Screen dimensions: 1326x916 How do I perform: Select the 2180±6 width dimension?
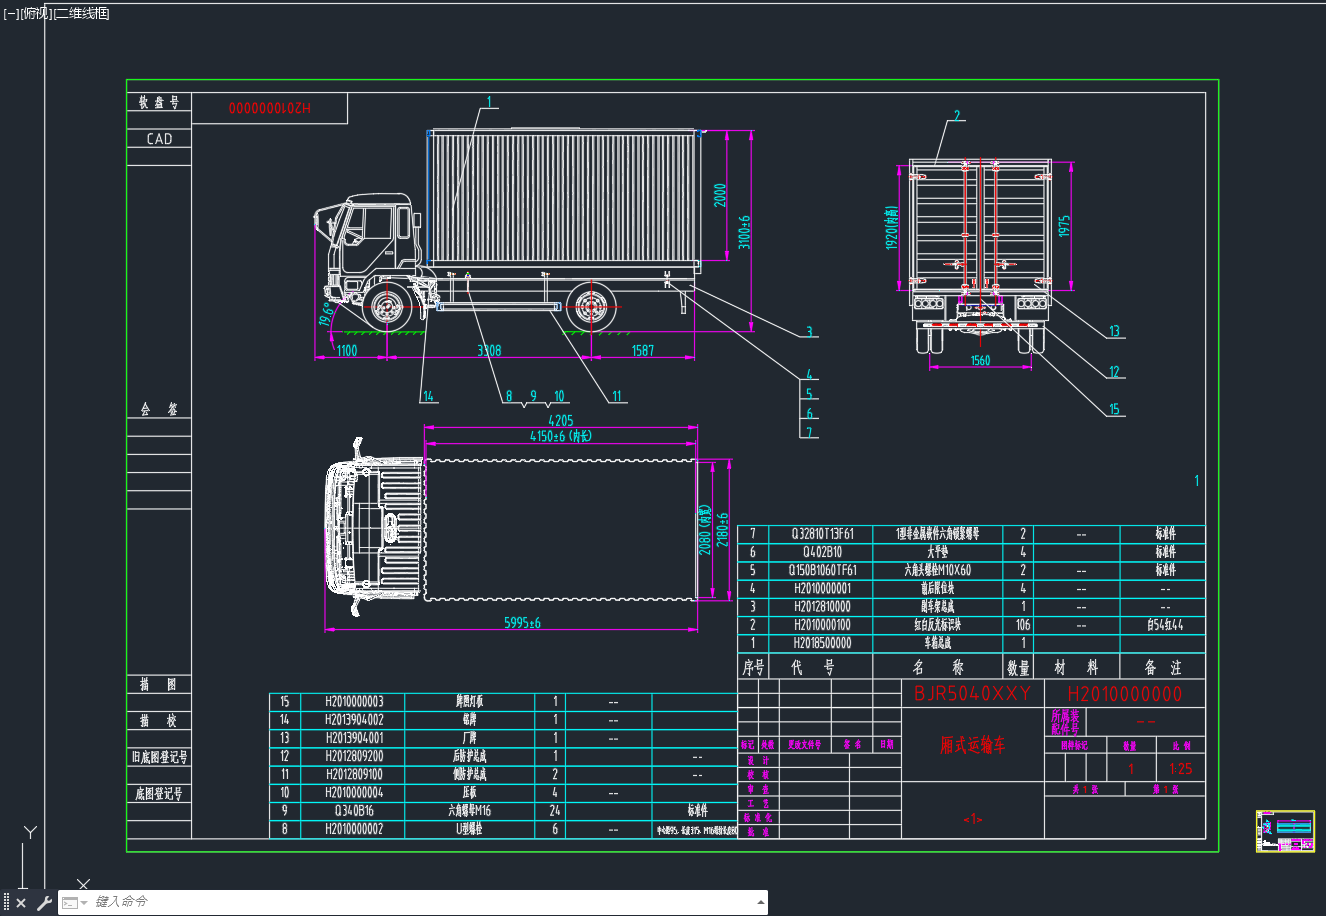[723, 530]
